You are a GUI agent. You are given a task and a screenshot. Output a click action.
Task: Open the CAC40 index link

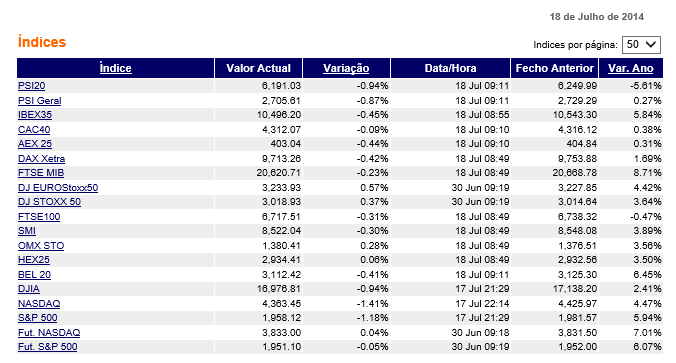tap(34, 129)
